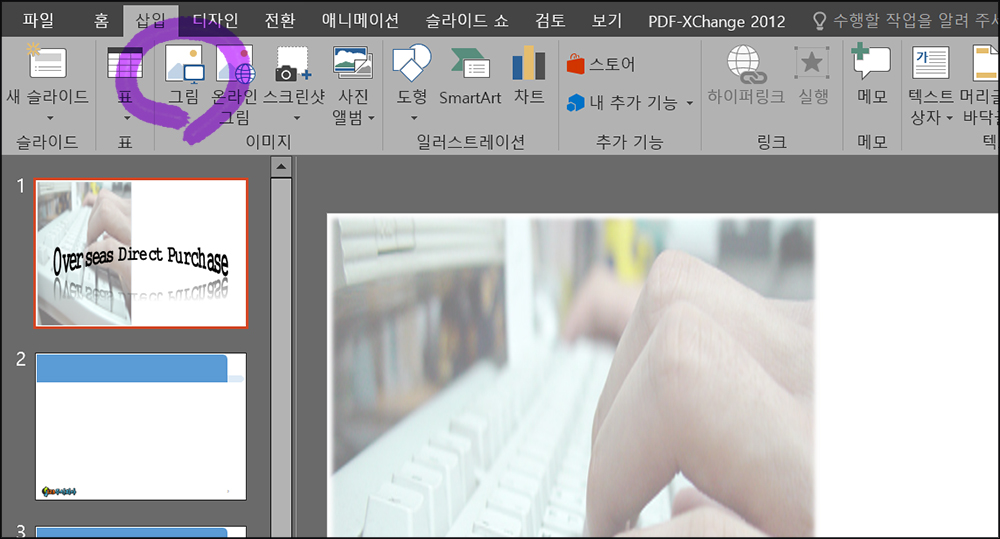
Task: Select the slide 3 thumbnail
Action: (x=141, y=532)
